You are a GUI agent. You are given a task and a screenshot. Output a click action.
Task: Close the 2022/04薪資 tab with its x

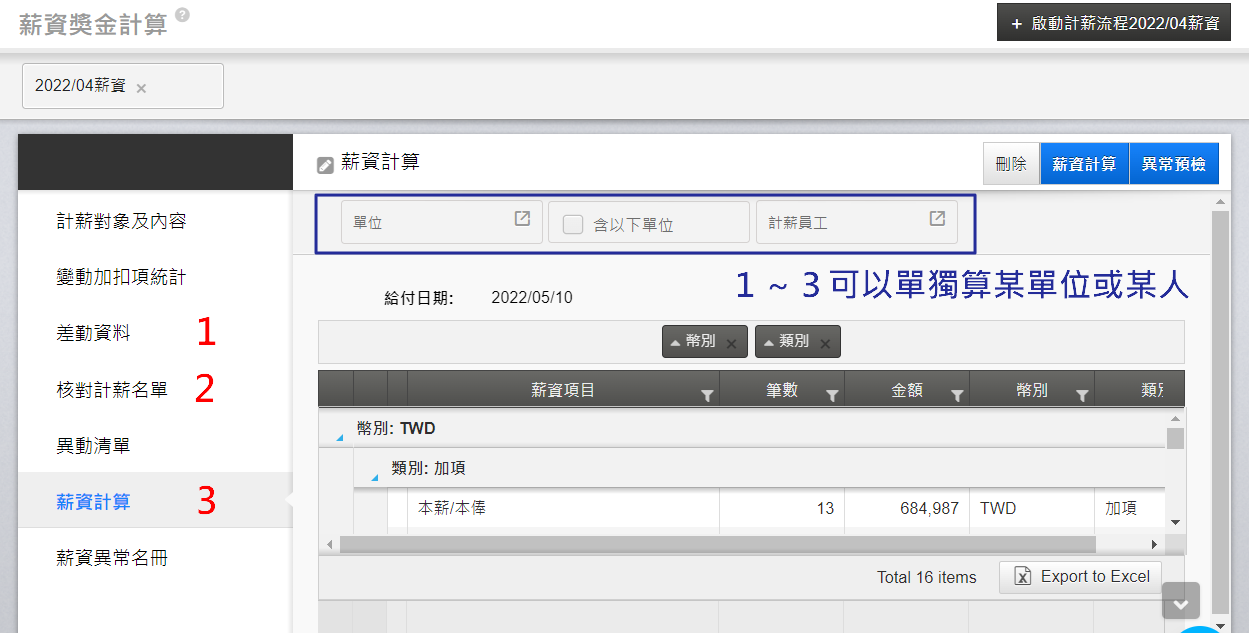141,88
